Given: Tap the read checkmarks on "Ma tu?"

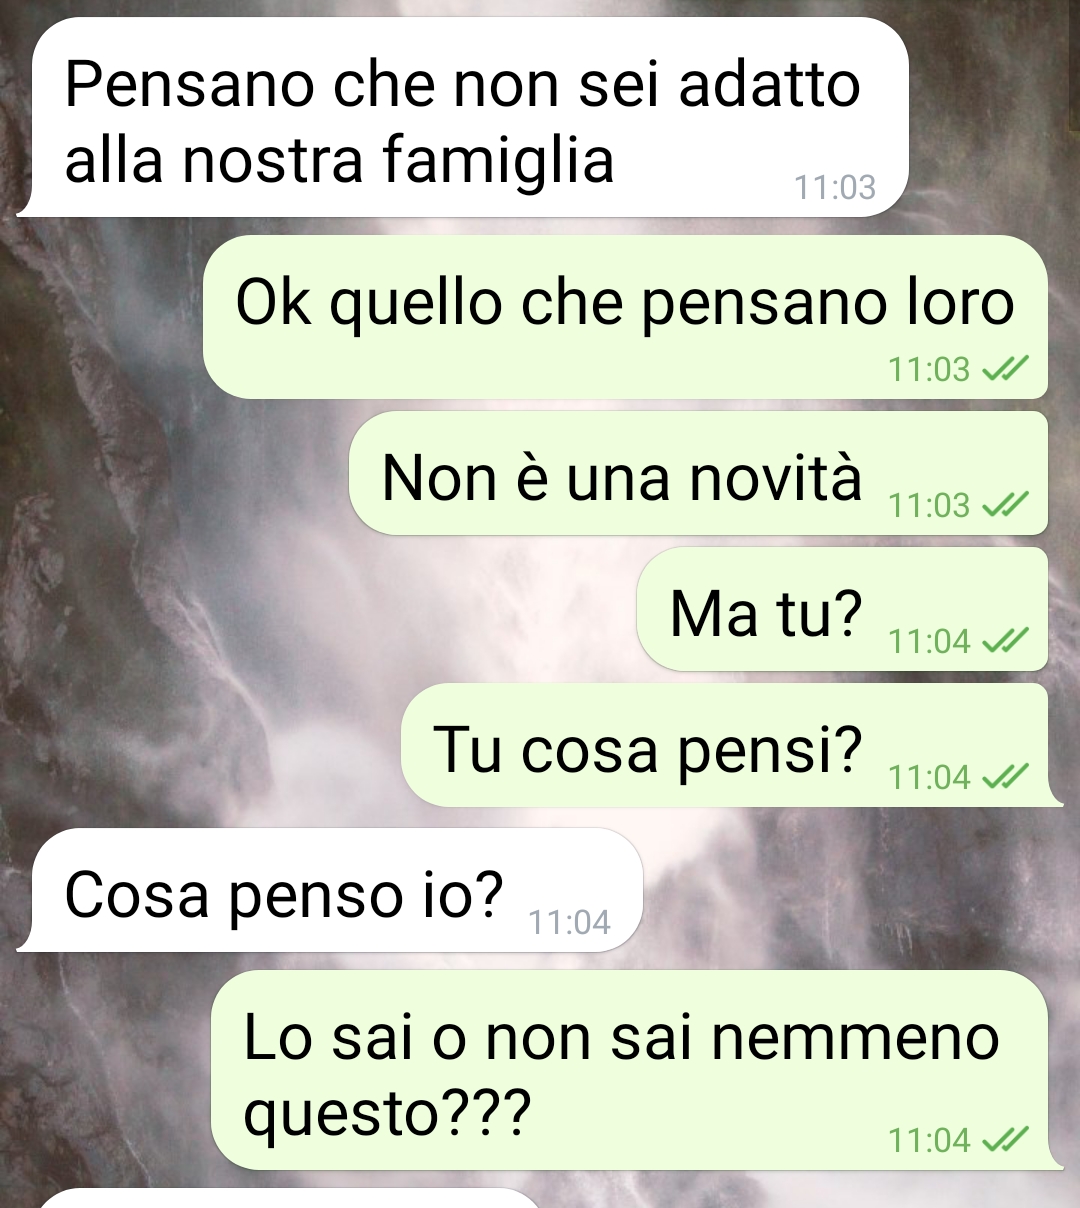Looking at the screenshot, I should [1004, 642].
